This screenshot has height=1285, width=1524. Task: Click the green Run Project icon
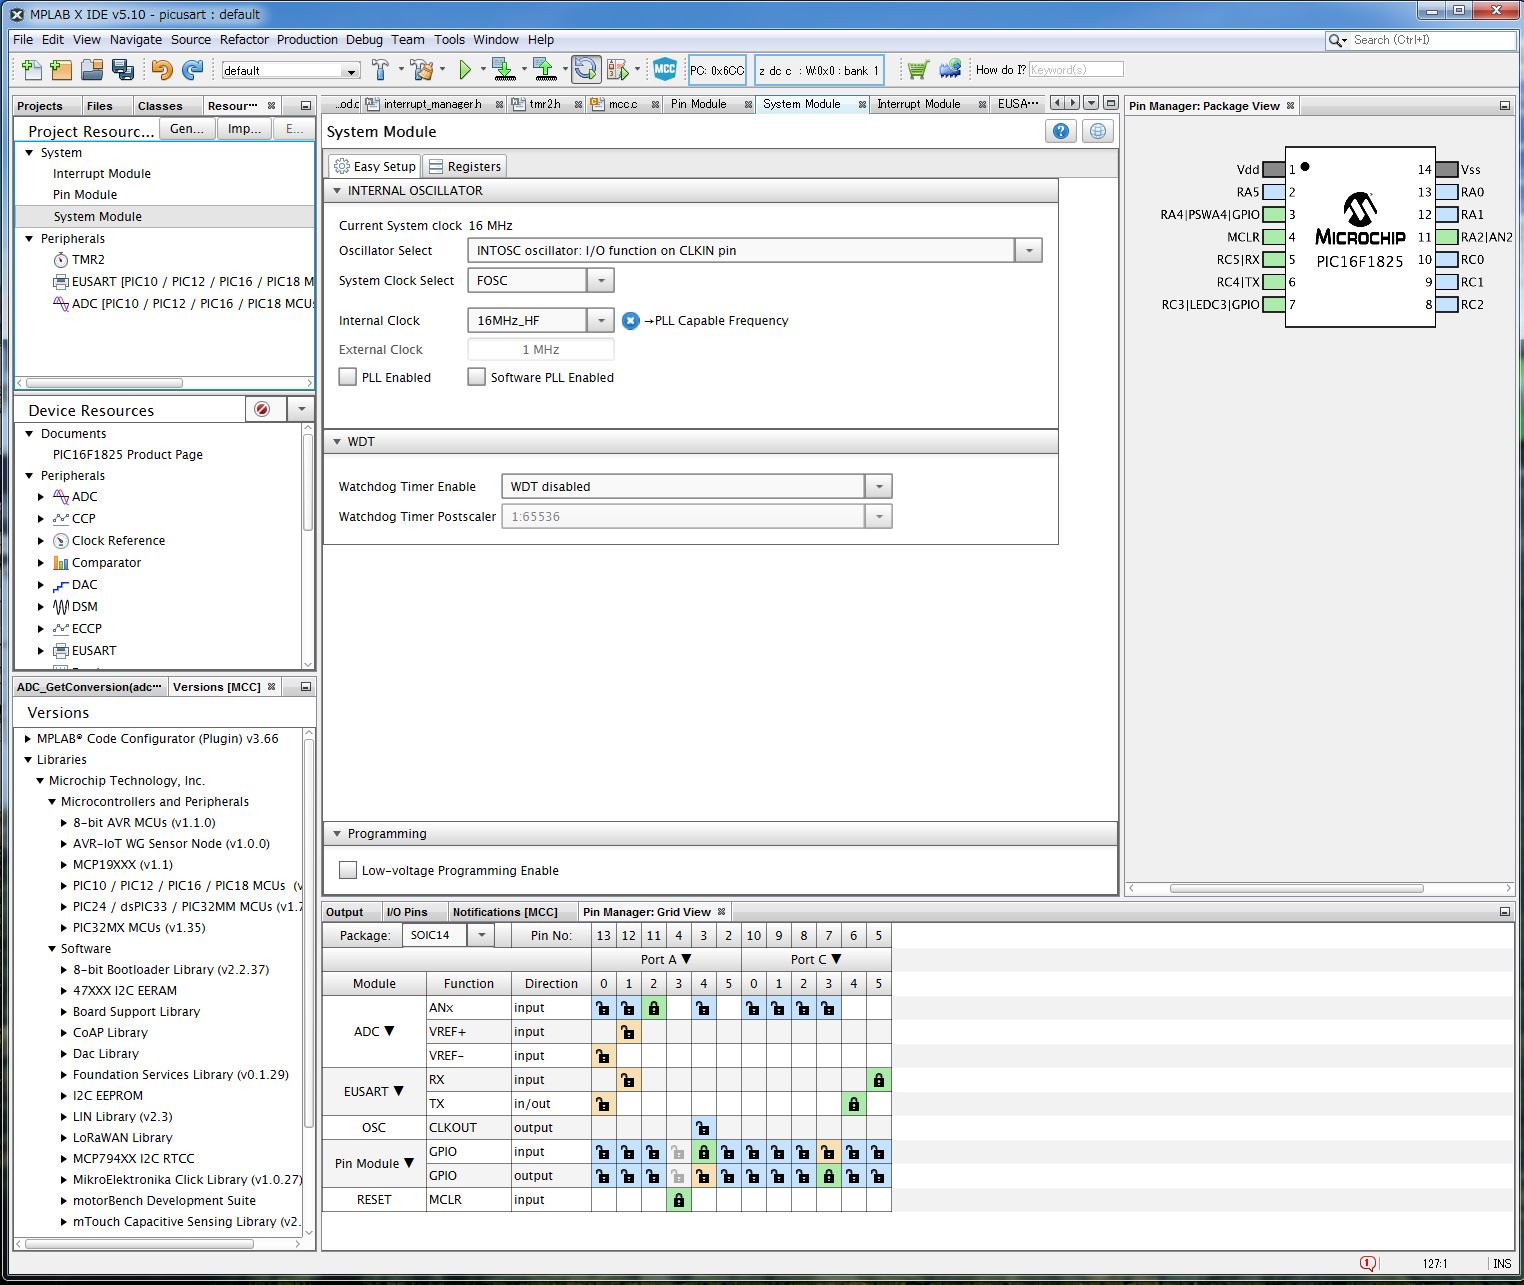pyautogui.click(x=465, y=70)
